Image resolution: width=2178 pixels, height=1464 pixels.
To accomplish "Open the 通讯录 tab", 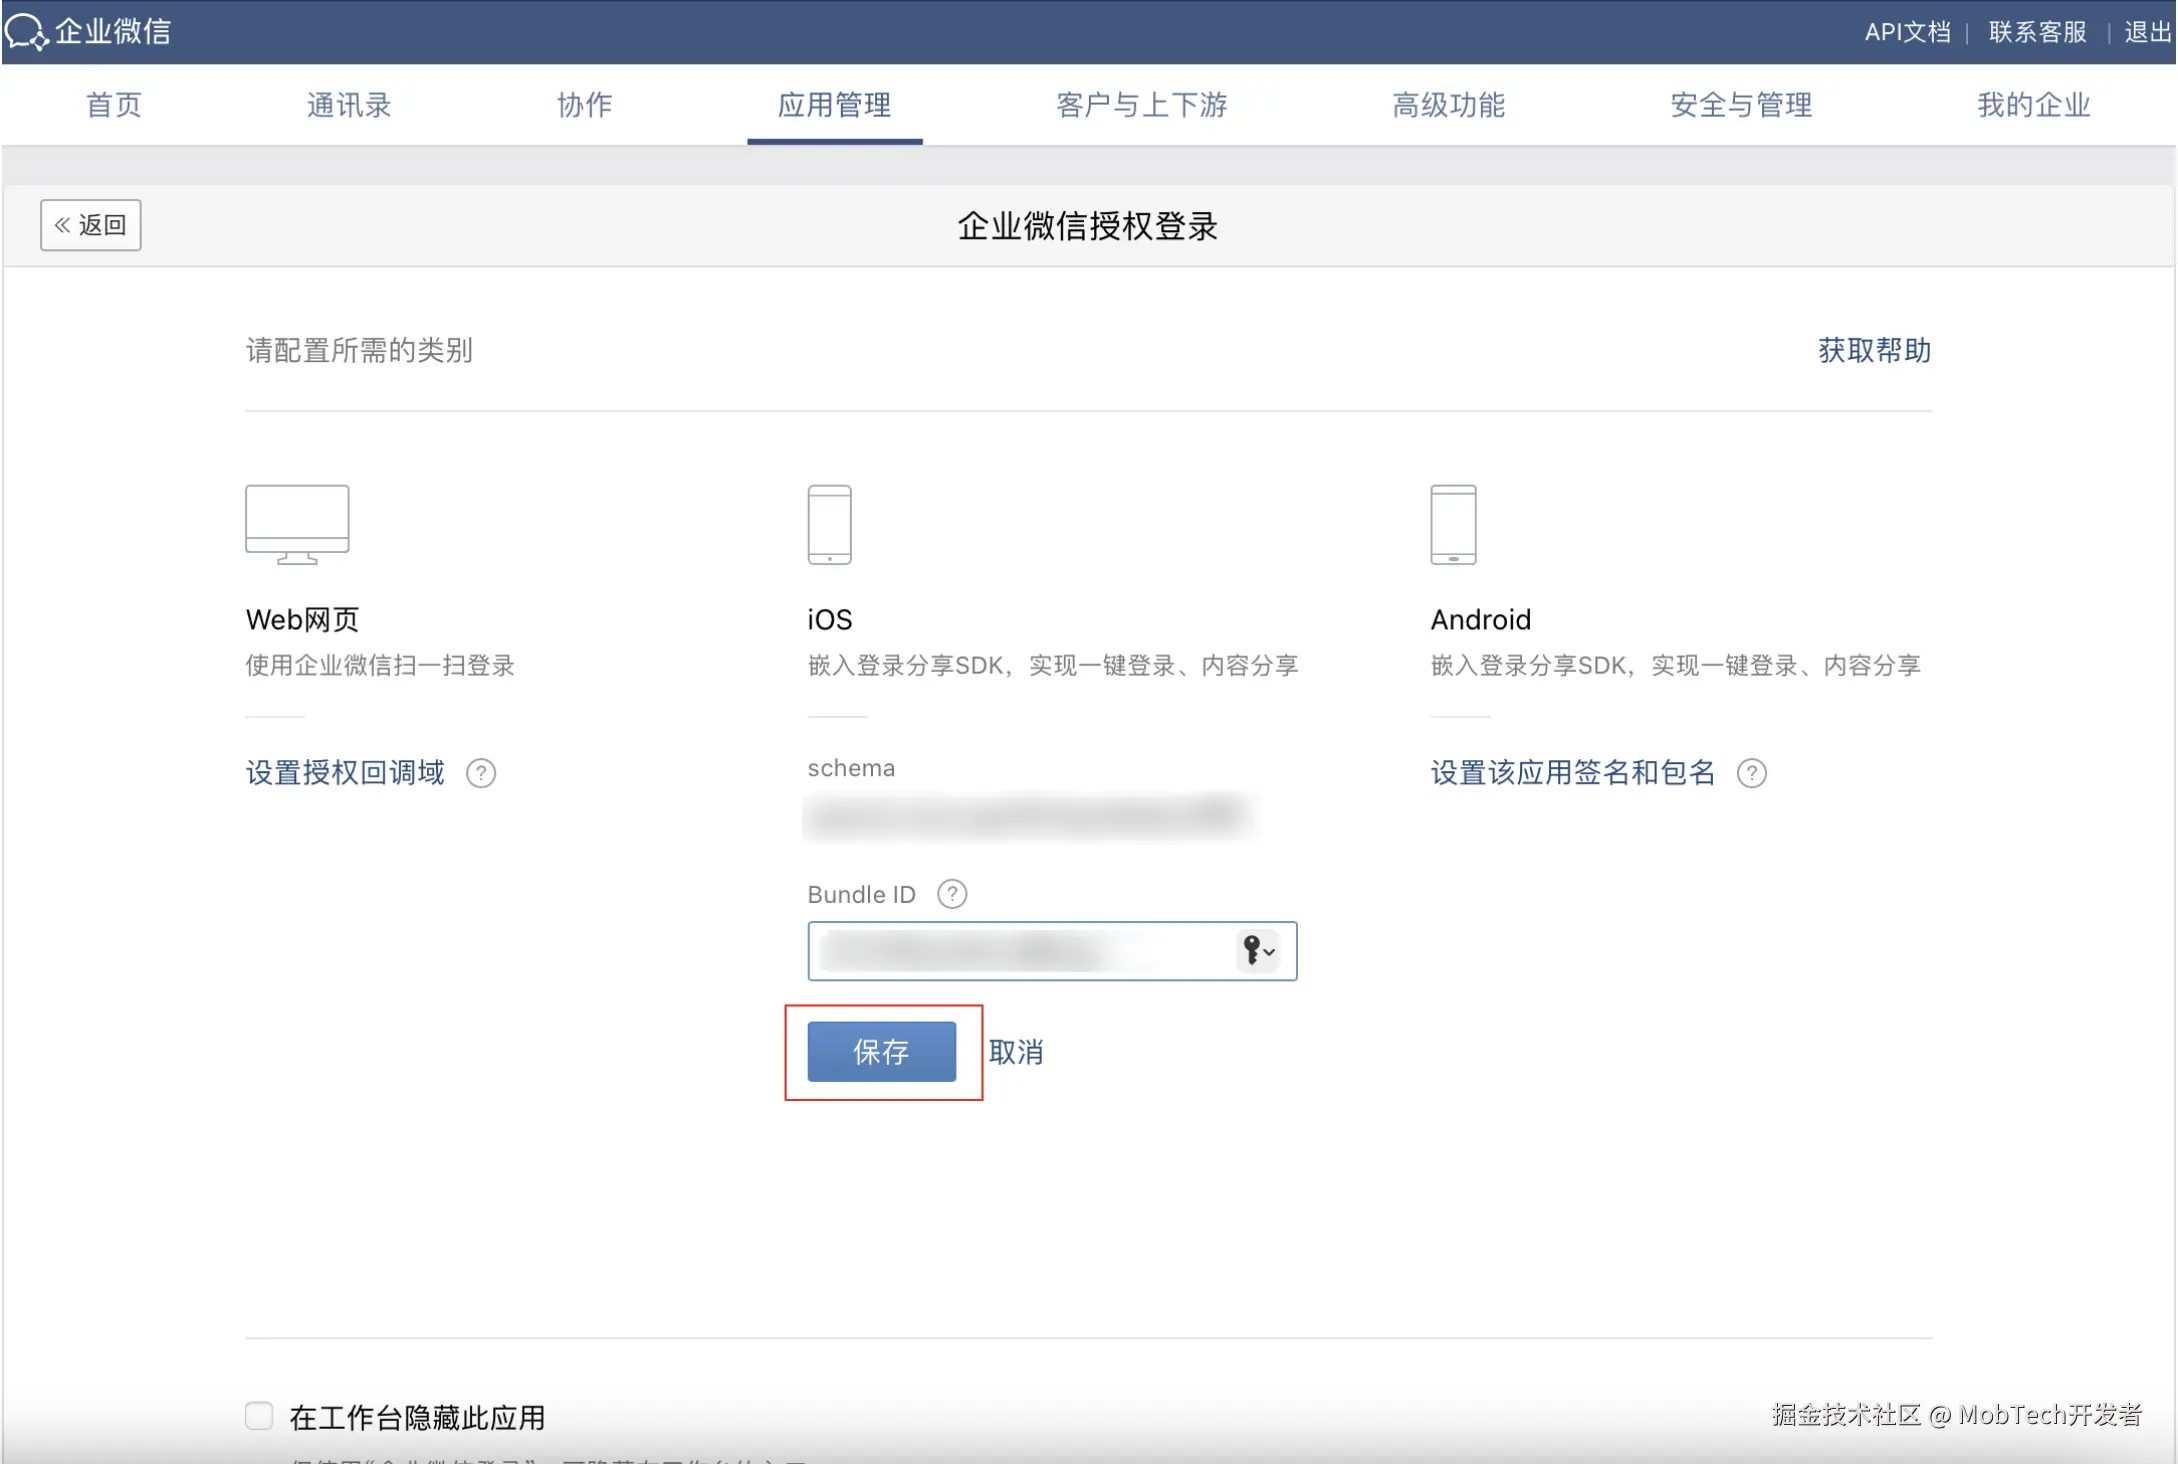I will click(348, 105).
